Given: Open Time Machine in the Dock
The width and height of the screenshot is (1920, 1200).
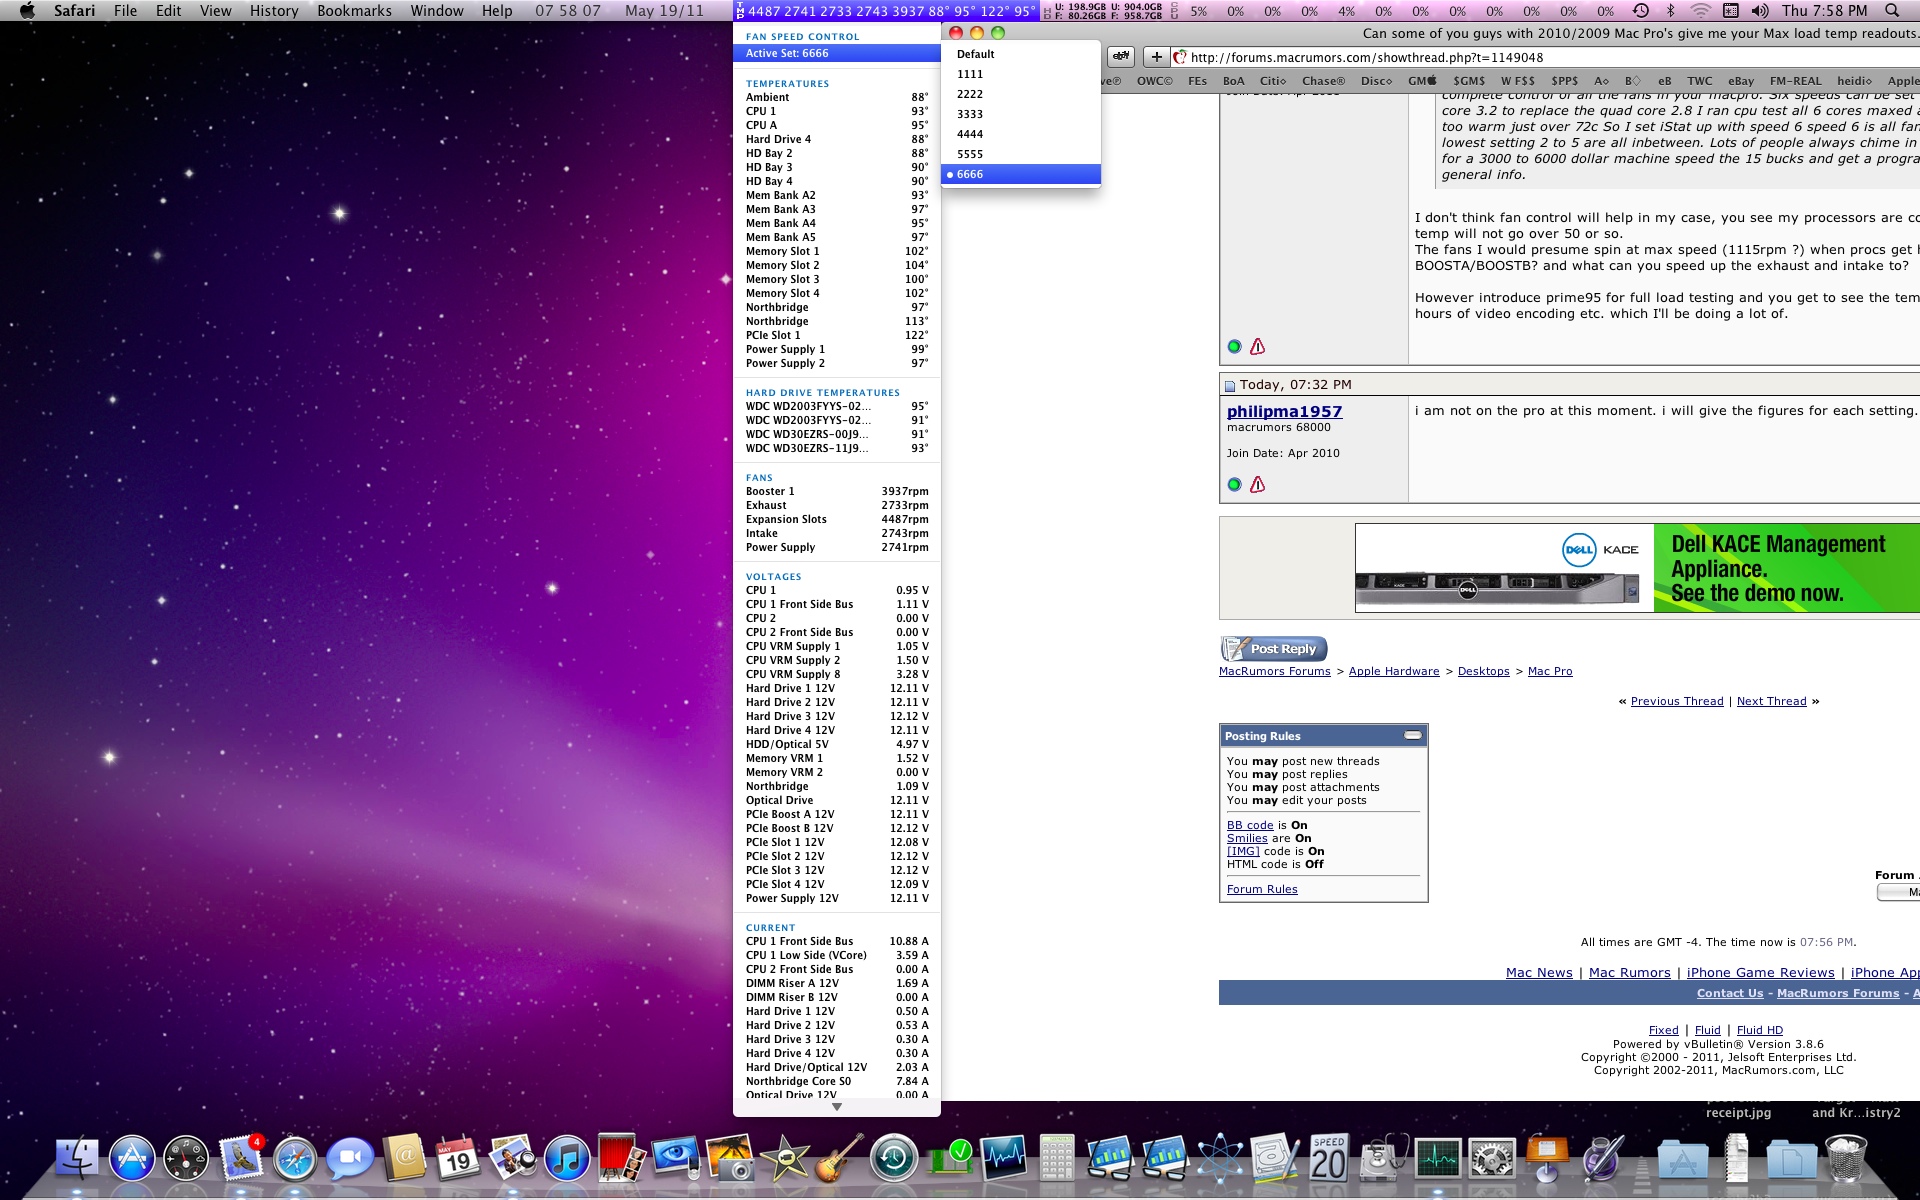Looking at the screenshot, I should click(x=894, y=1159).
